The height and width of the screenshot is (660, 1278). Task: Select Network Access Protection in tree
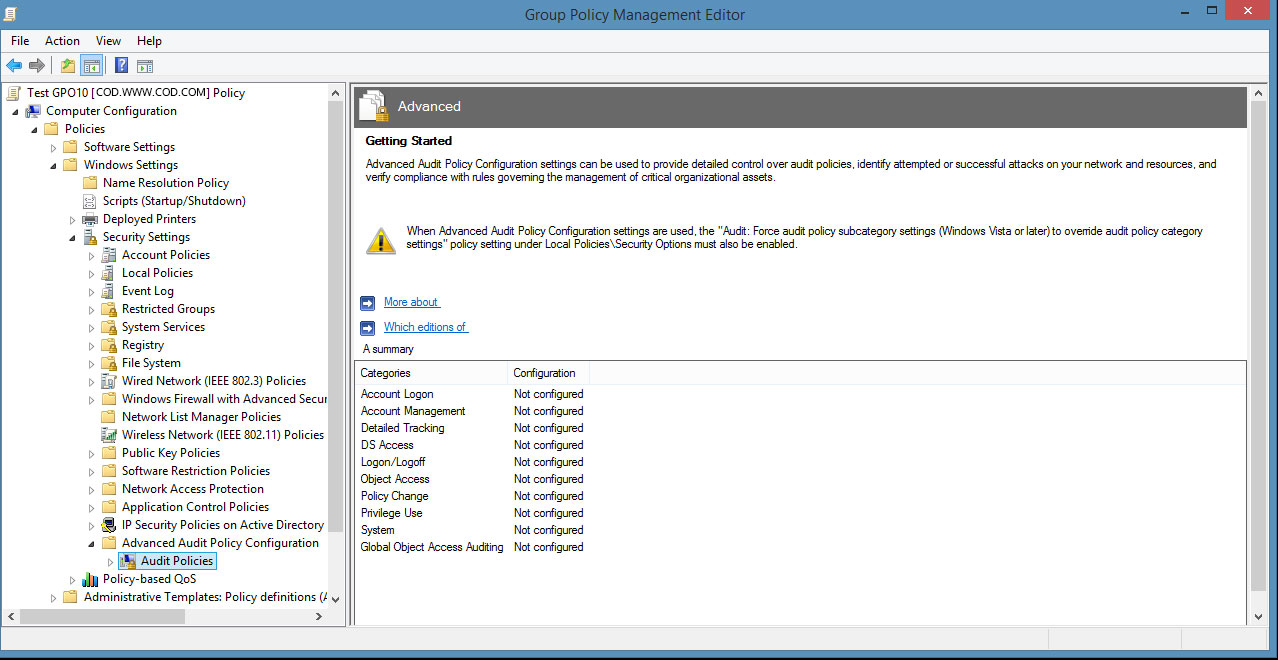point(193,489)
